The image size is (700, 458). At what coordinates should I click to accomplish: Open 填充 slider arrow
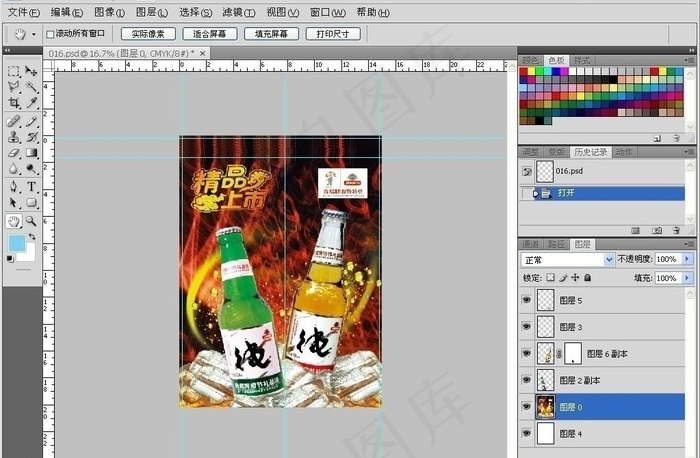click(x=687, y=278)
